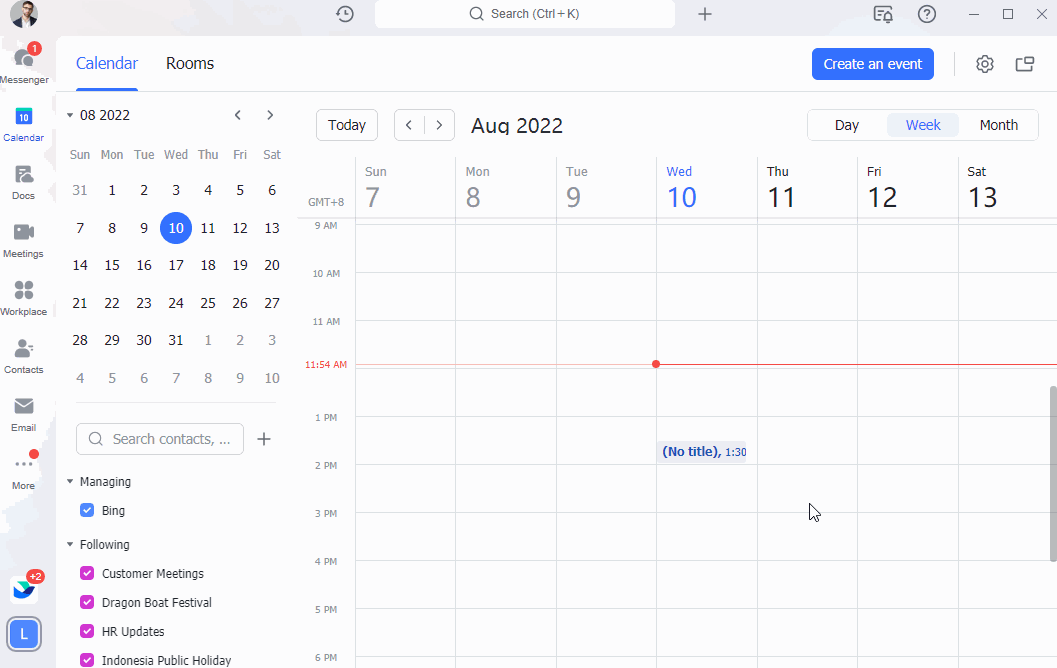Click the history clock icon
This screenshot has width=1057, height=668.
(345, 14)
